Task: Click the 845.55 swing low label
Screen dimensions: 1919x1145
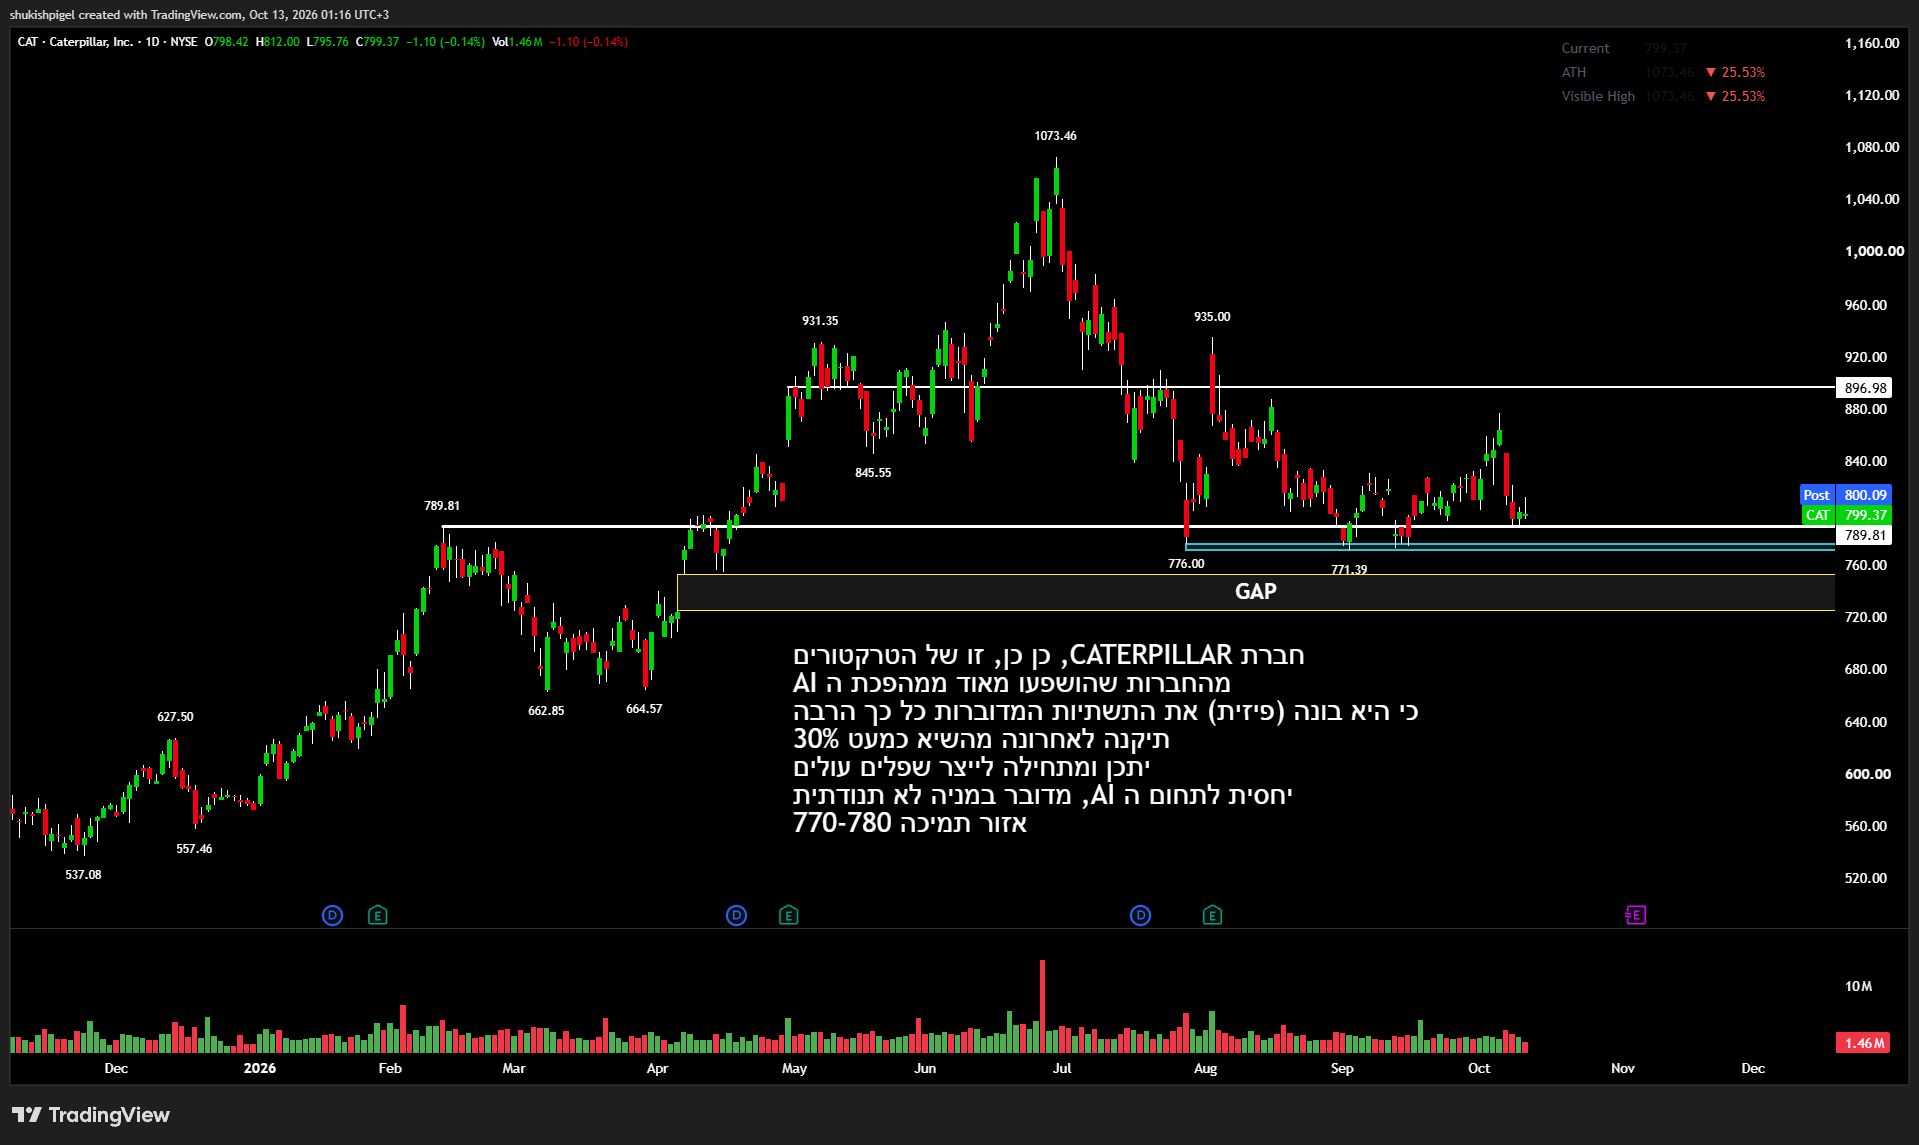Action: (x=873, y=473)
